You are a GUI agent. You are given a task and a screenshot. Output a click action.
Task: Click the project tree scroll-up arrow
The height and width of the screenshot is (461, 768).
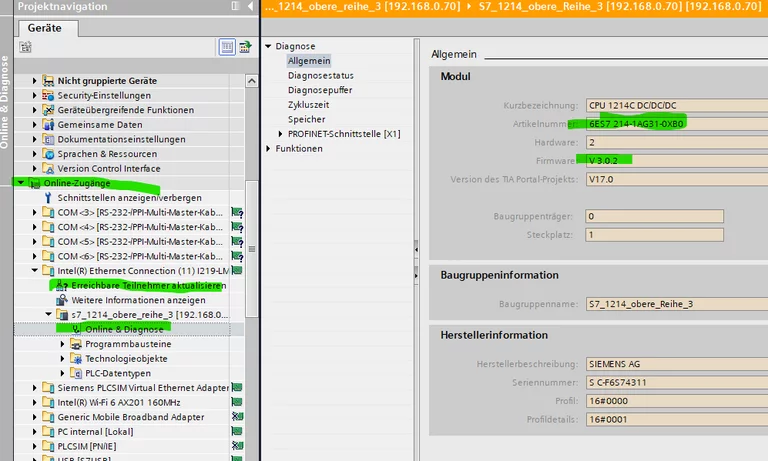(x=252, y=81)
